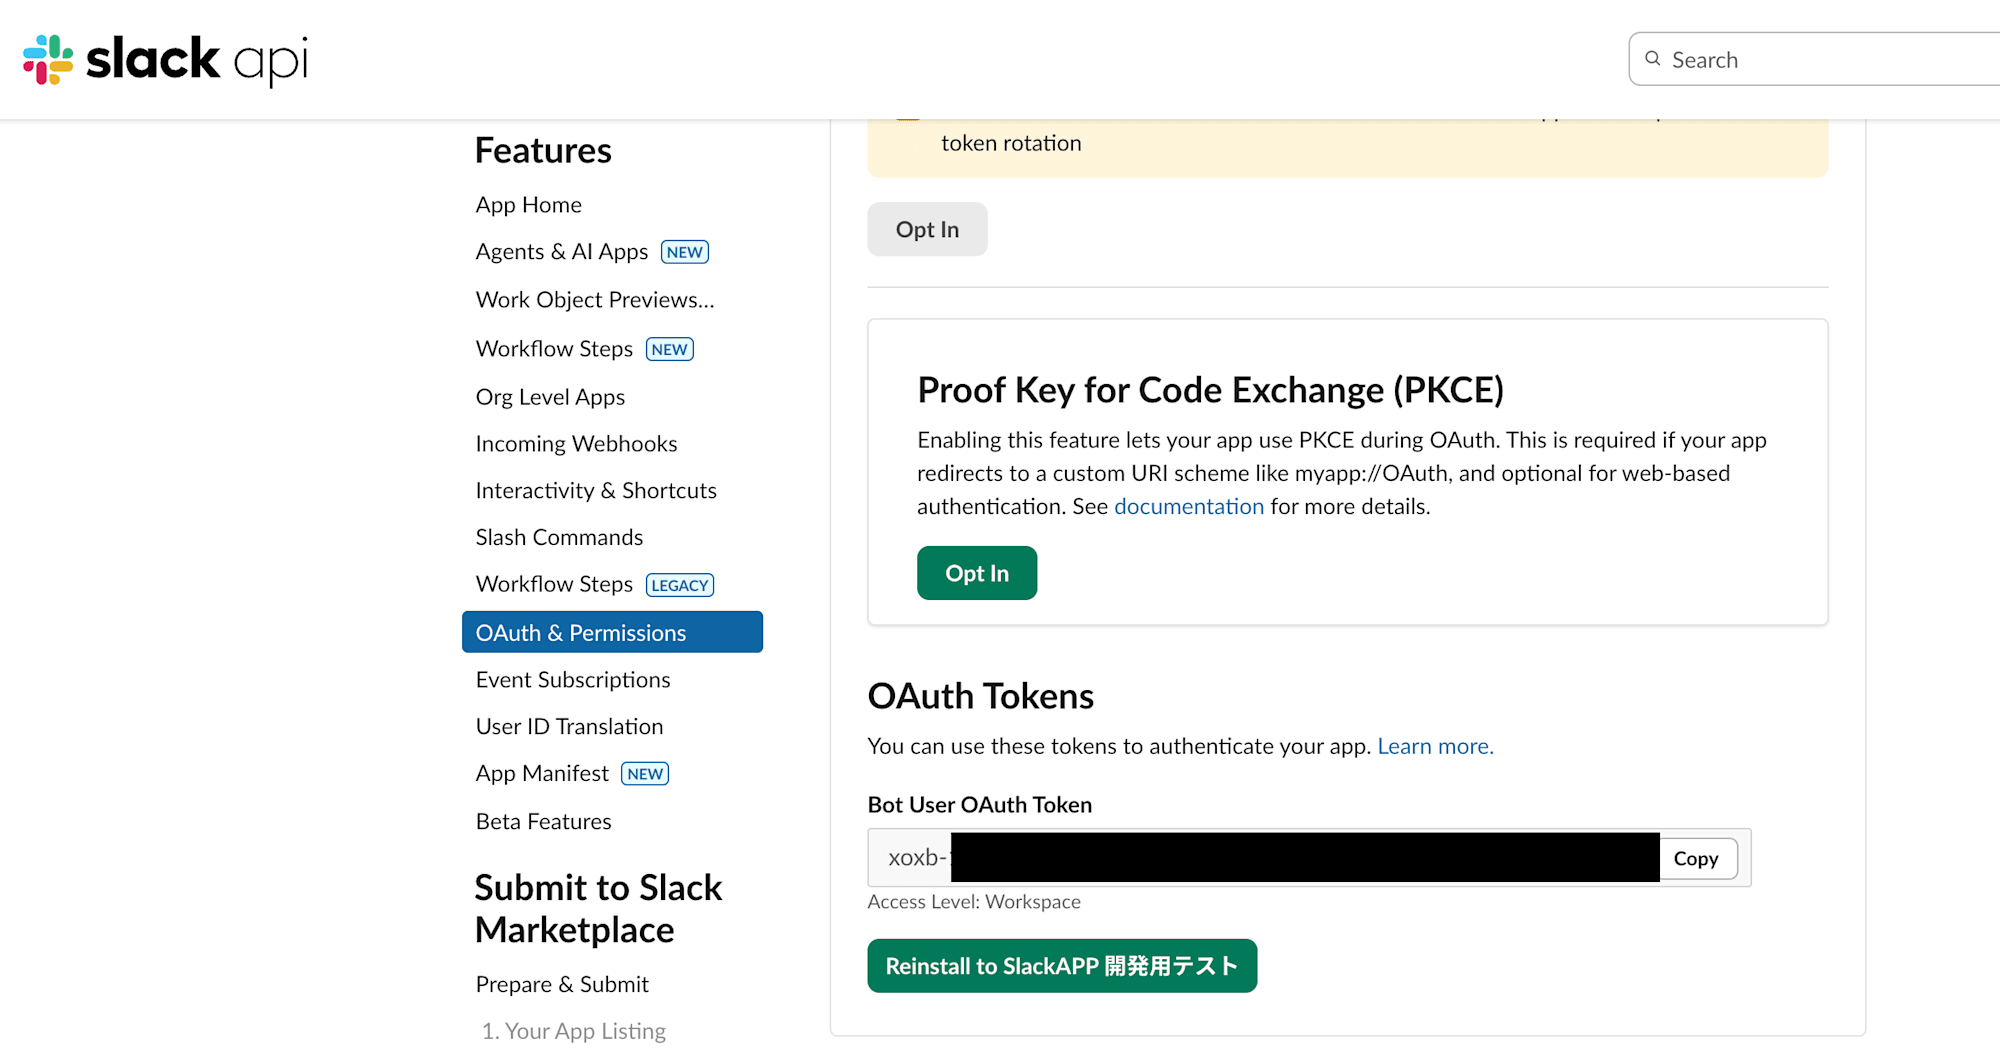This screenshot has width=2000, height=1054.
Task: Select OAuth & Permissions menu item
Action: [x=611, y=633]
